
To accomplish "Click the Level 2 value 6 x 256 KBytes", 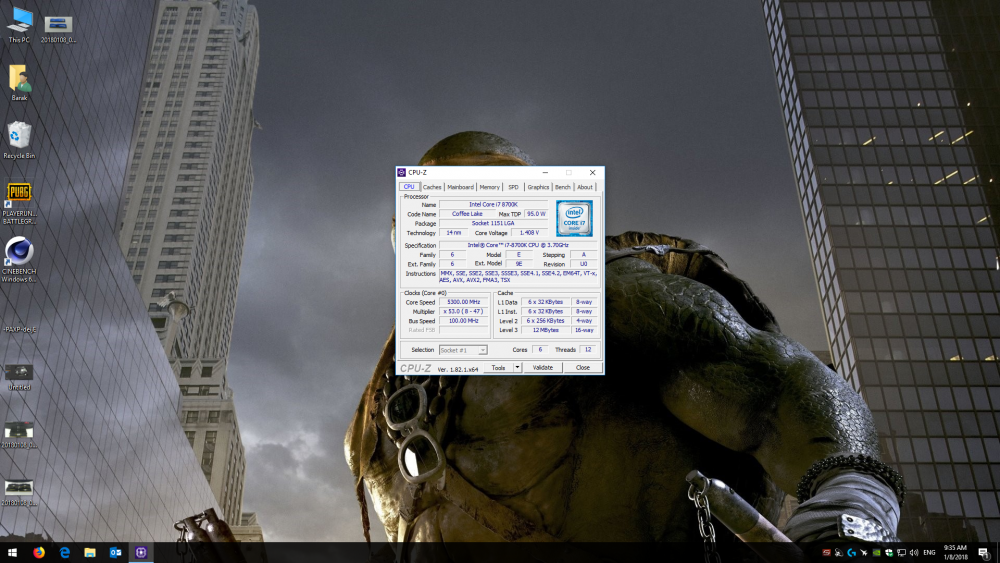I will point(545,321).
